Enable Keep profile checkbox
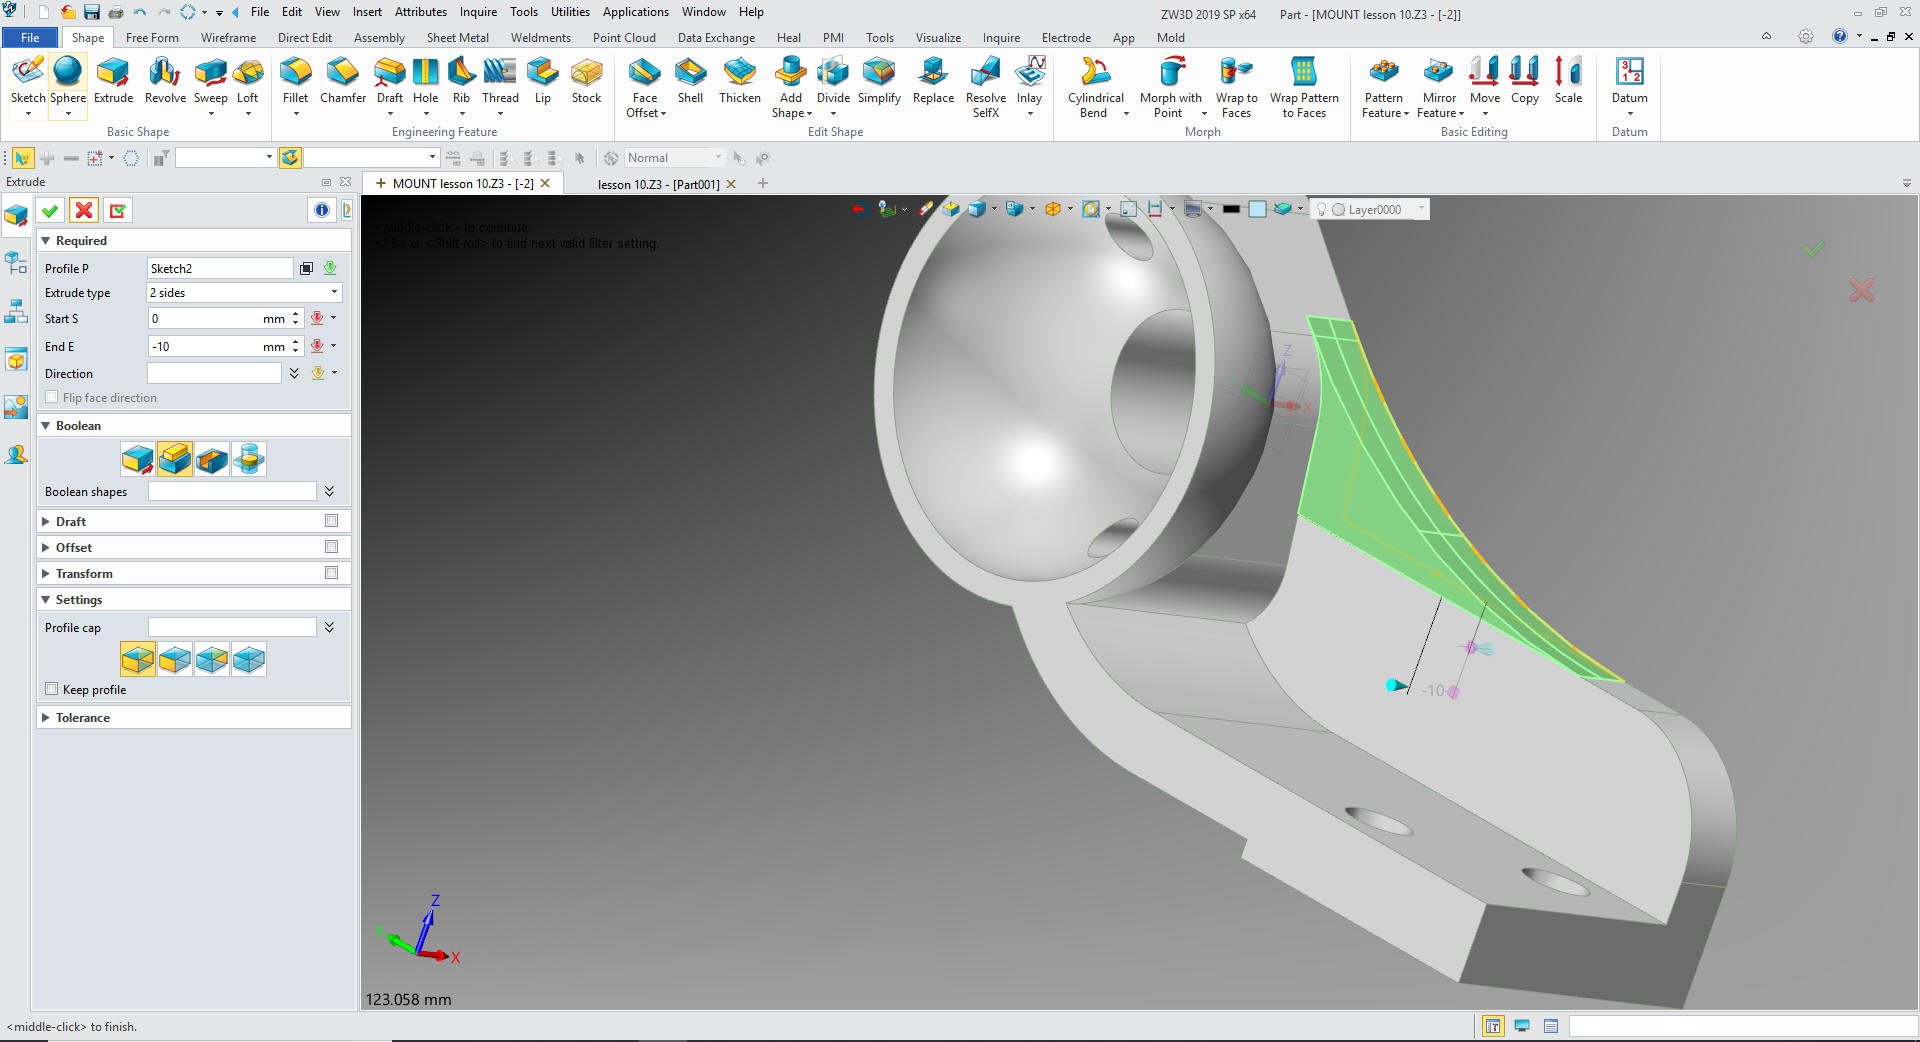Image resolution: width=1920 pixels, height=1042 pixels. (52, 689)
